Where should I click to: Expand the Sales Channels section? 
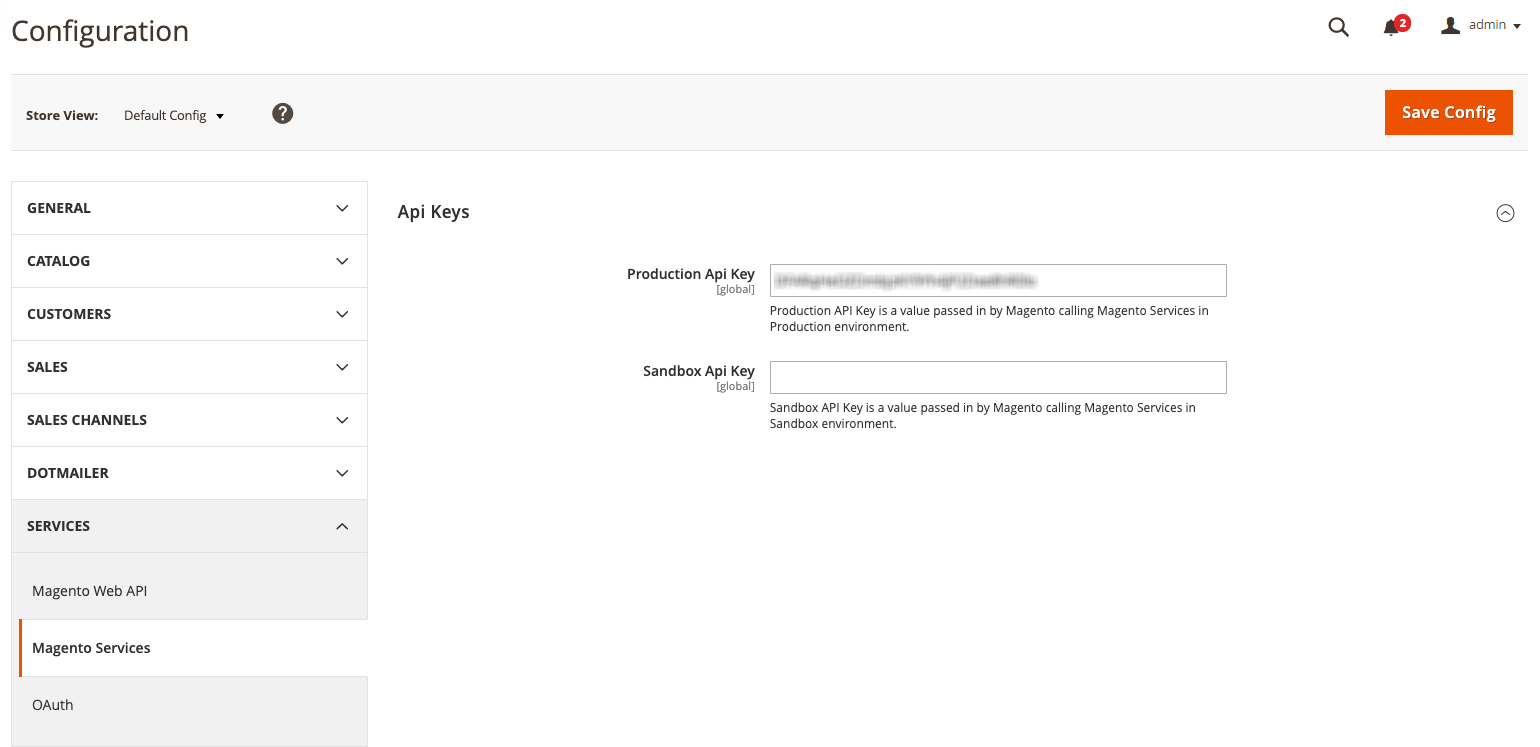pos(189,420)
